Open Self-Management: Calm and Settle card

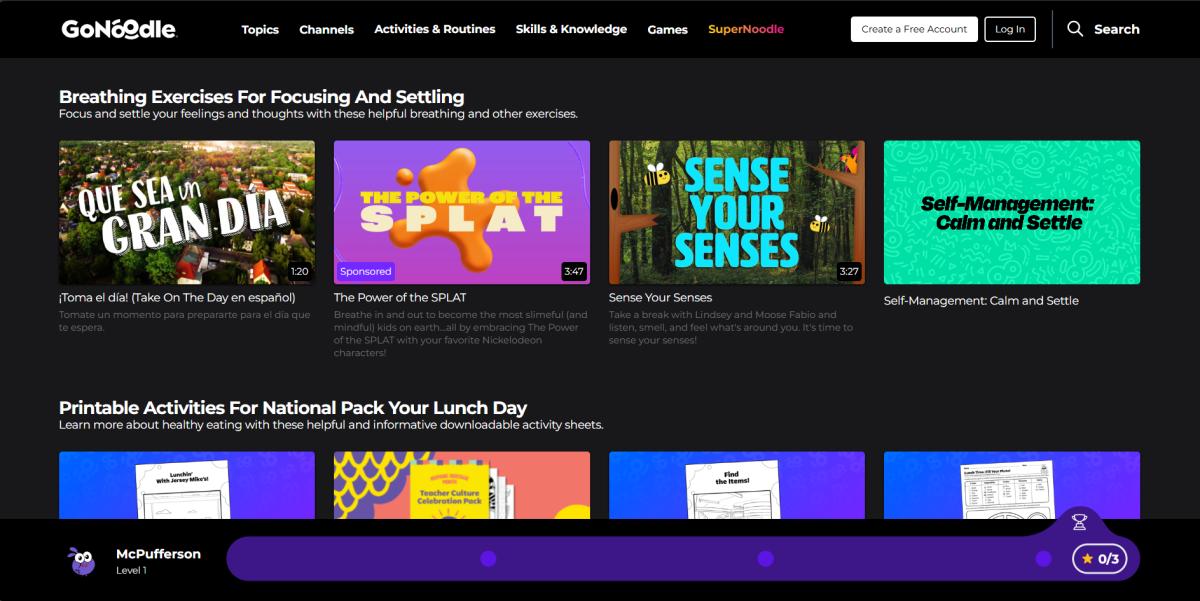coord(1012,212)
